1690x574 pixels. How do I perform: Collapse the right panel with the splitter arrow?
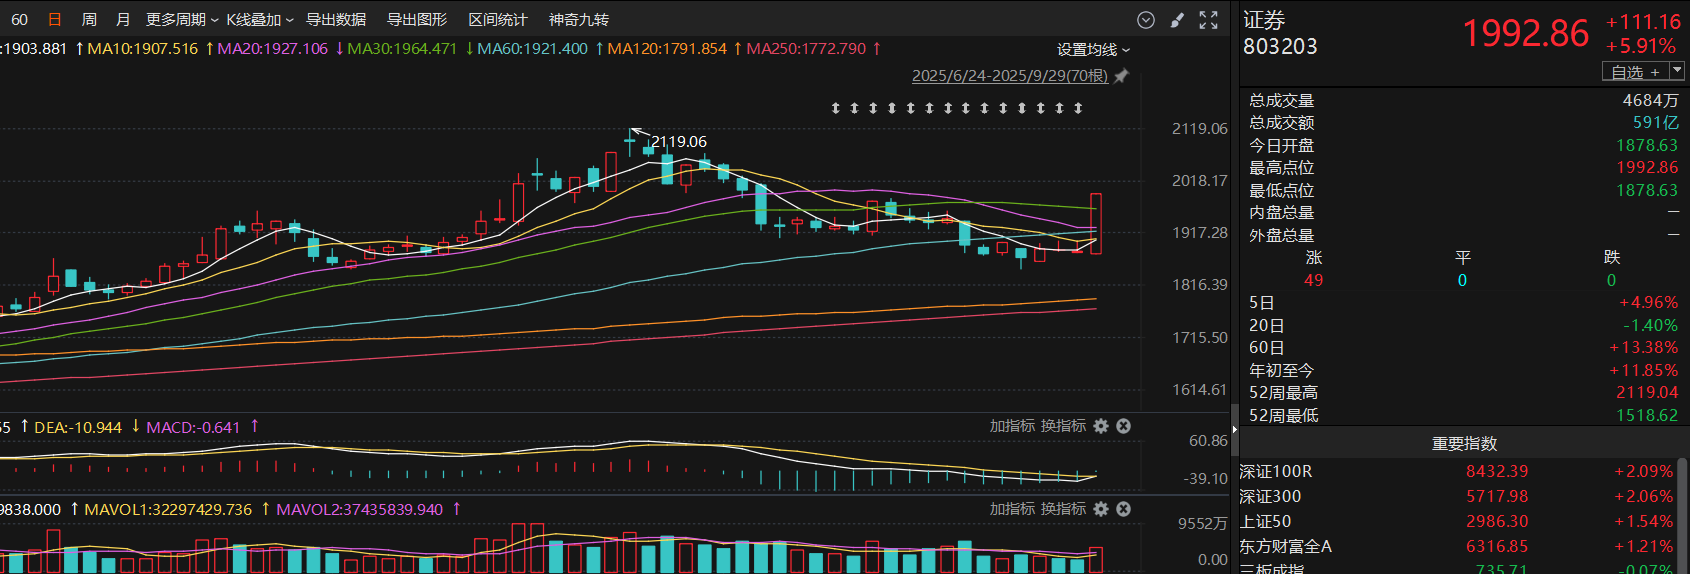tap(1235, 428)
